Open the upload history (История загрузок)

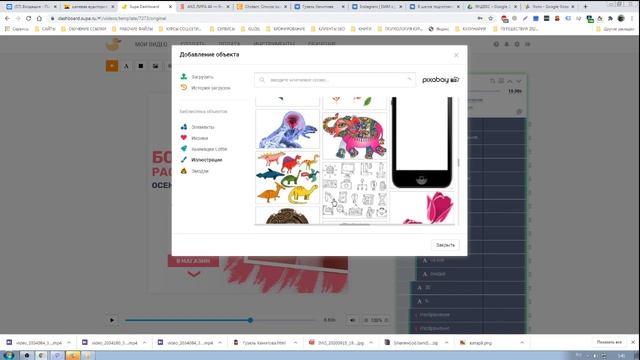[x=210, y=88]
